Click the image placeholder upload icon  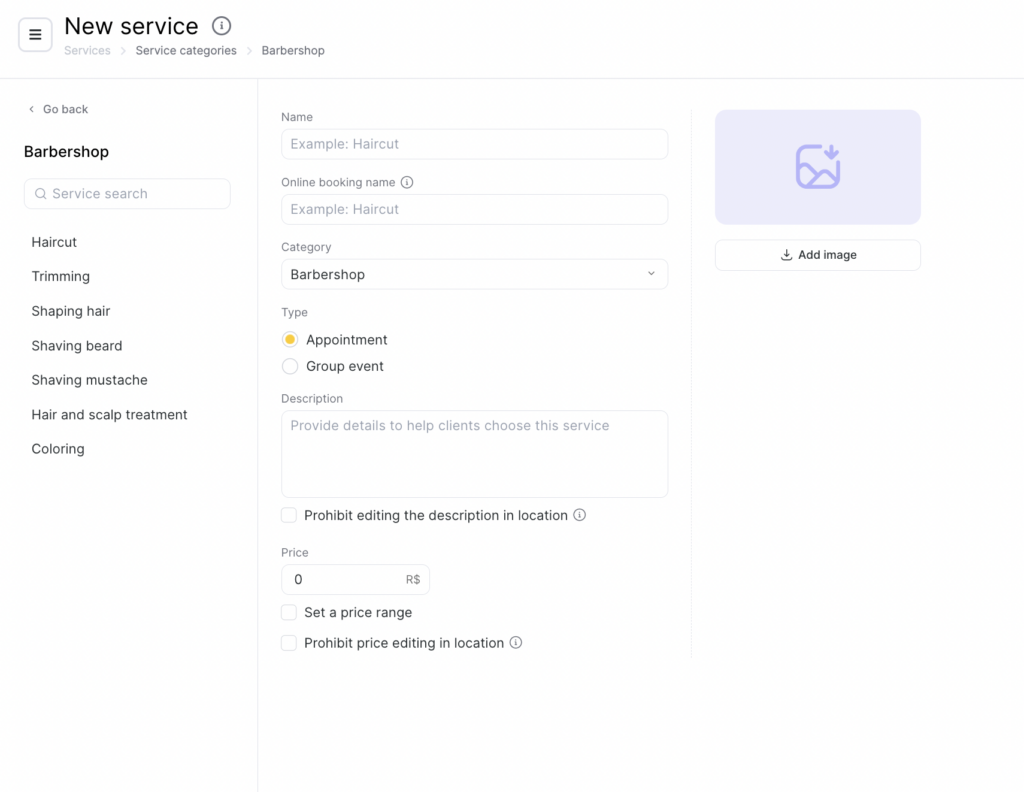click(817, 167)
